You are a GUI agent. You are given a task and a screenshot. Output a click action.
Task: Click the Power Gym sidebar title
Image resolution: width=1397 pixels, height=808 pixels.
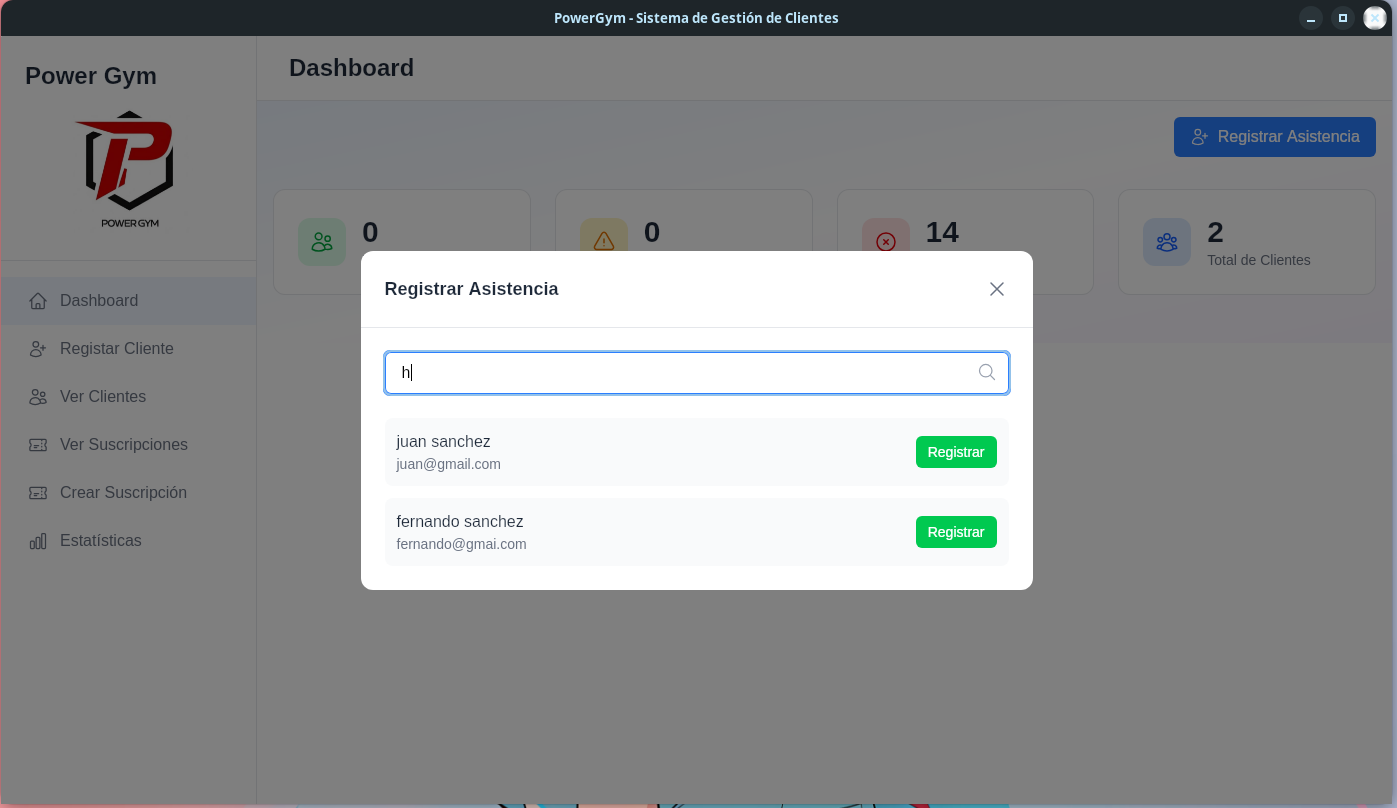point(91,76)
